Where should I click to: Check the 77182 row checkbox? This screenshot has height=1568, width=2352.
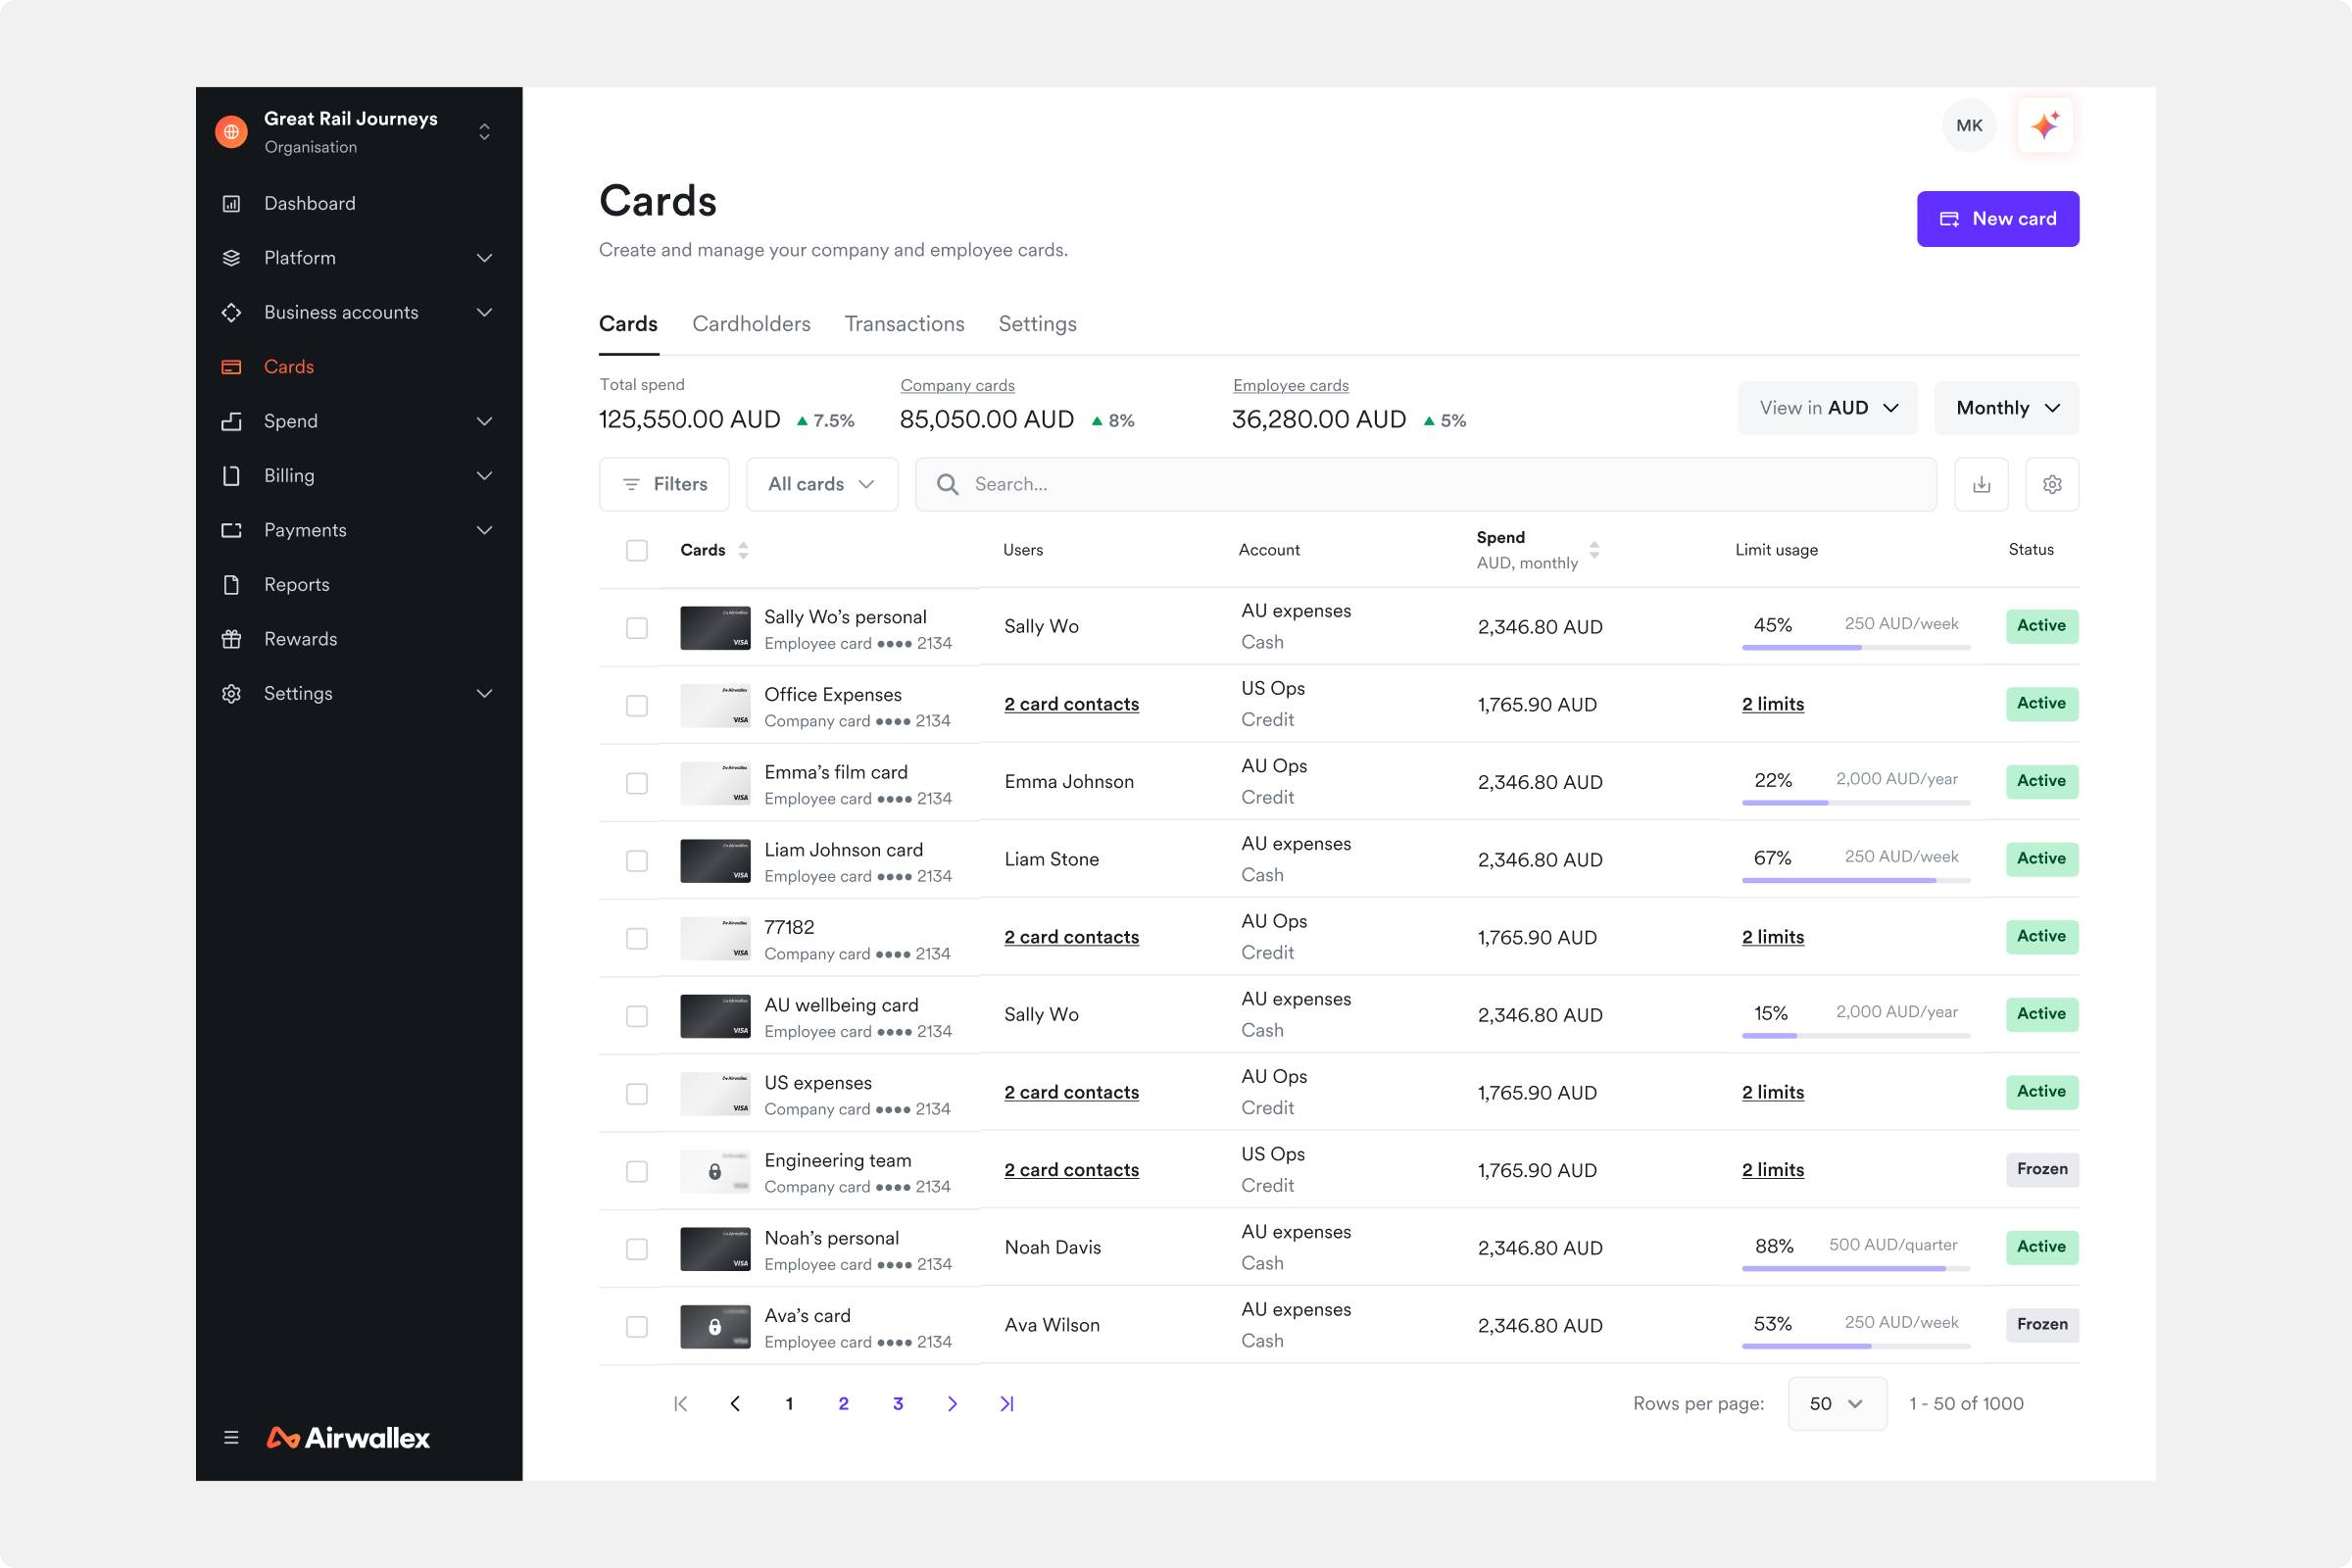(x=637, y=938)
